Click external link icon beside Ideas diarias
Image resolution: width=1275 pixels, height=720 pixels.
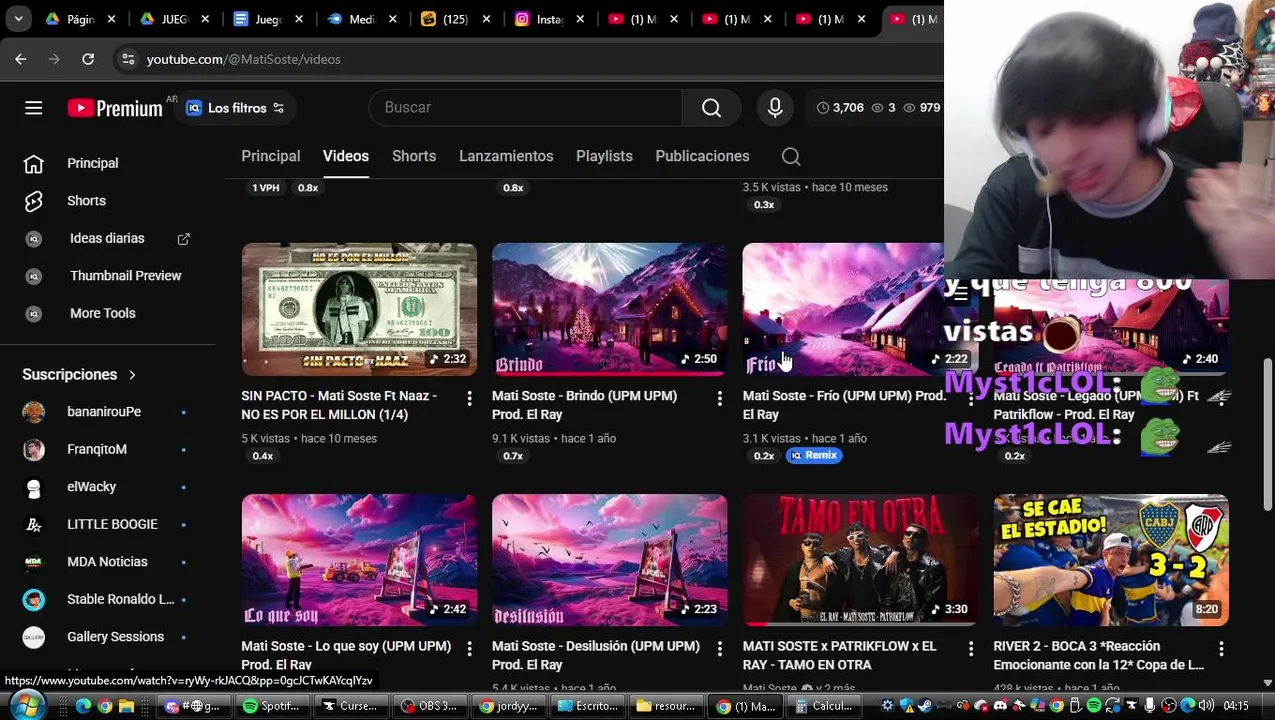(x=183, y=239)
